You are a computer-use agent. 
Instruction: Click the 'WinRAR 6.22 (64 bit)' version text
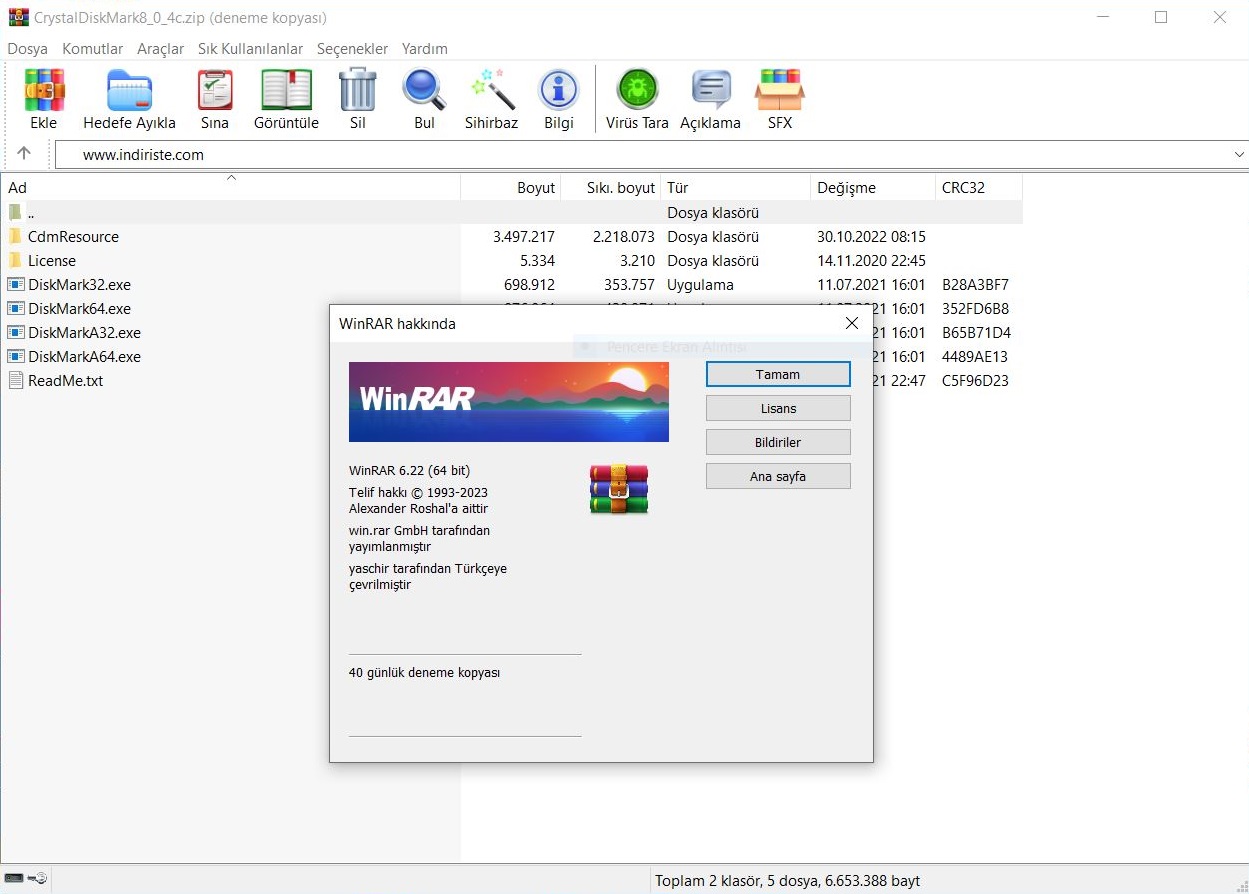[409, 470]
